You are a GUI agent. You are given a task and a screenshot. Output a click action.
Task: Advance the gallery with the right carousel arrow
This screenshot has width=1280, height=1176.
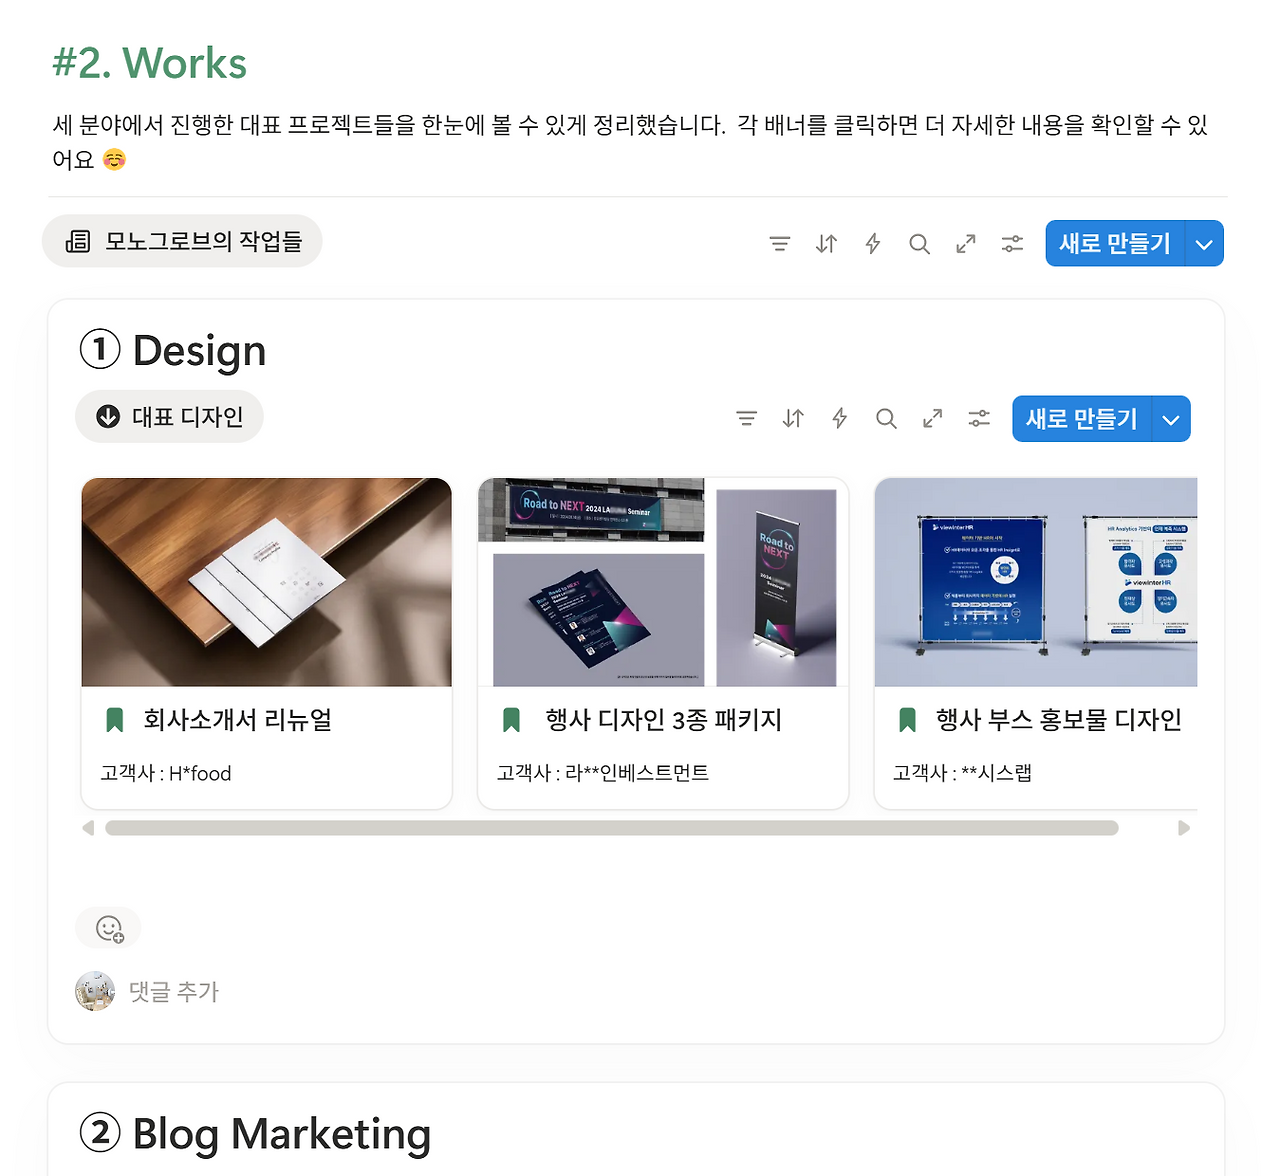tap(1184, 828)
